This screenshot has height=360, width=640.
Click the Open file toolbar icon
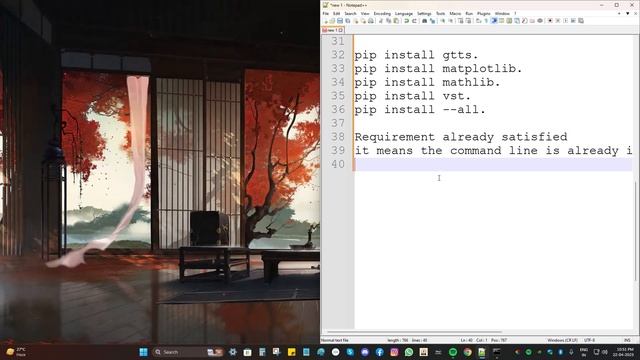point(332,21)
